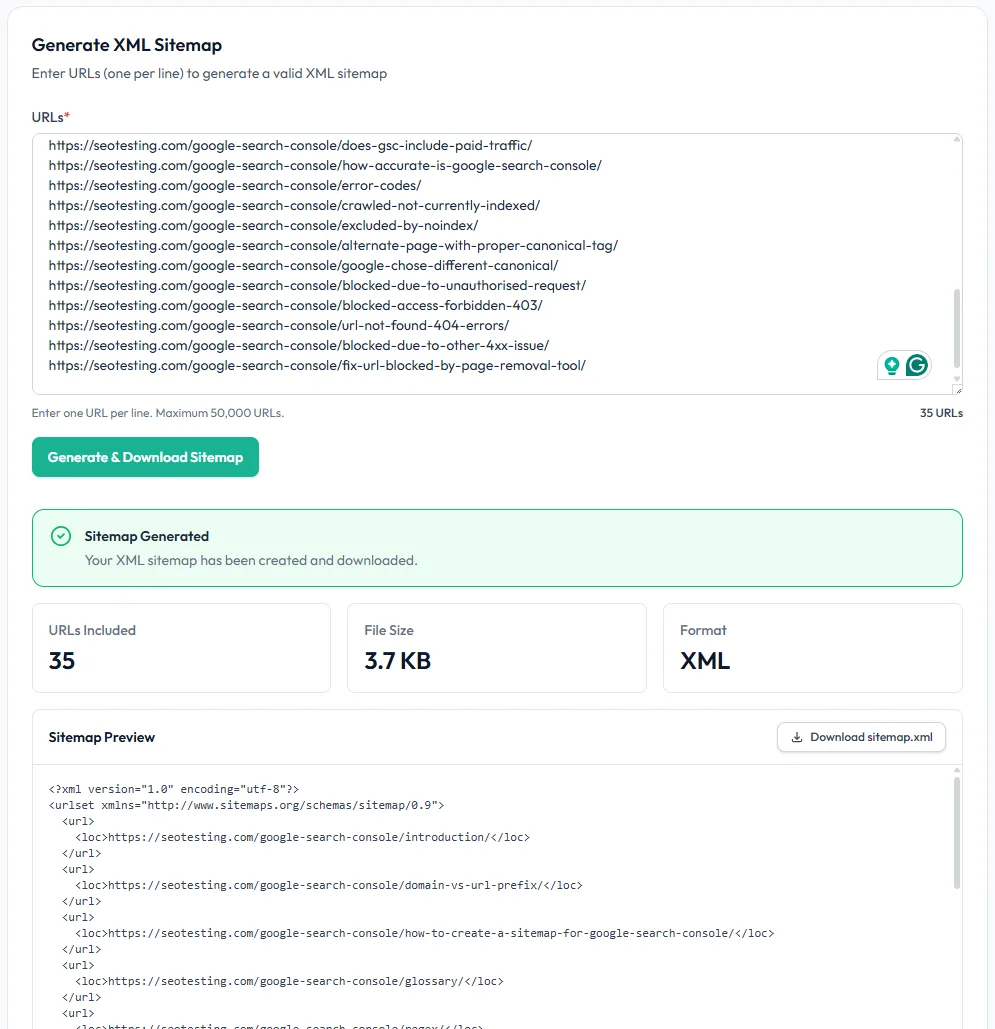This screenshot has width=995, height=1029.
Task: Click the Grammarly G logo icon
Action: tap(917, 365)
